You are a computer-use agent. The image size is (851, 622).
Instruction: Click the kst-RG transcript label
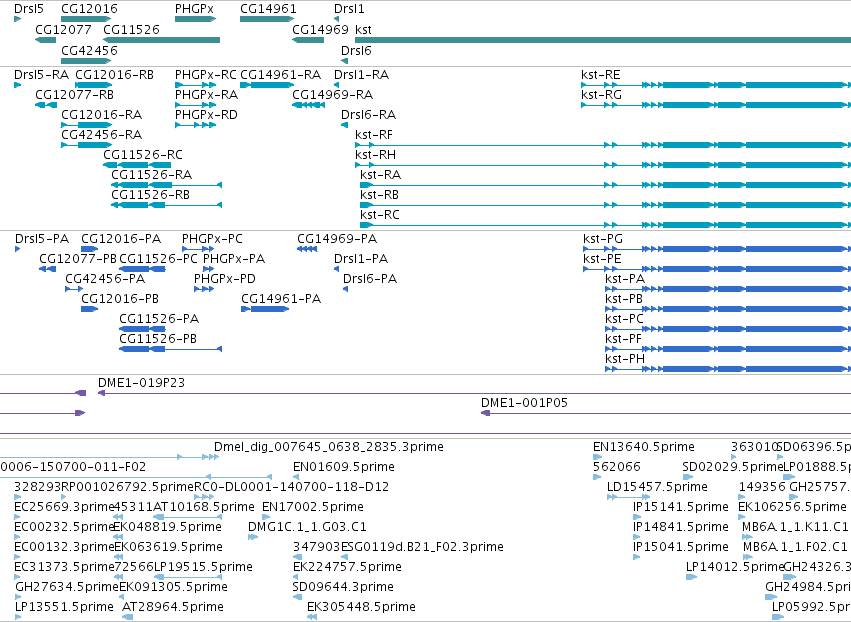[601, 95]
